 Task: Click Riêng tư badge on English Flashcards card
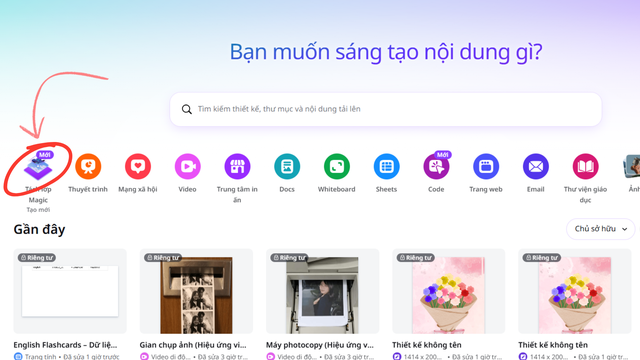pyautogui.click(x=37, y=258)
